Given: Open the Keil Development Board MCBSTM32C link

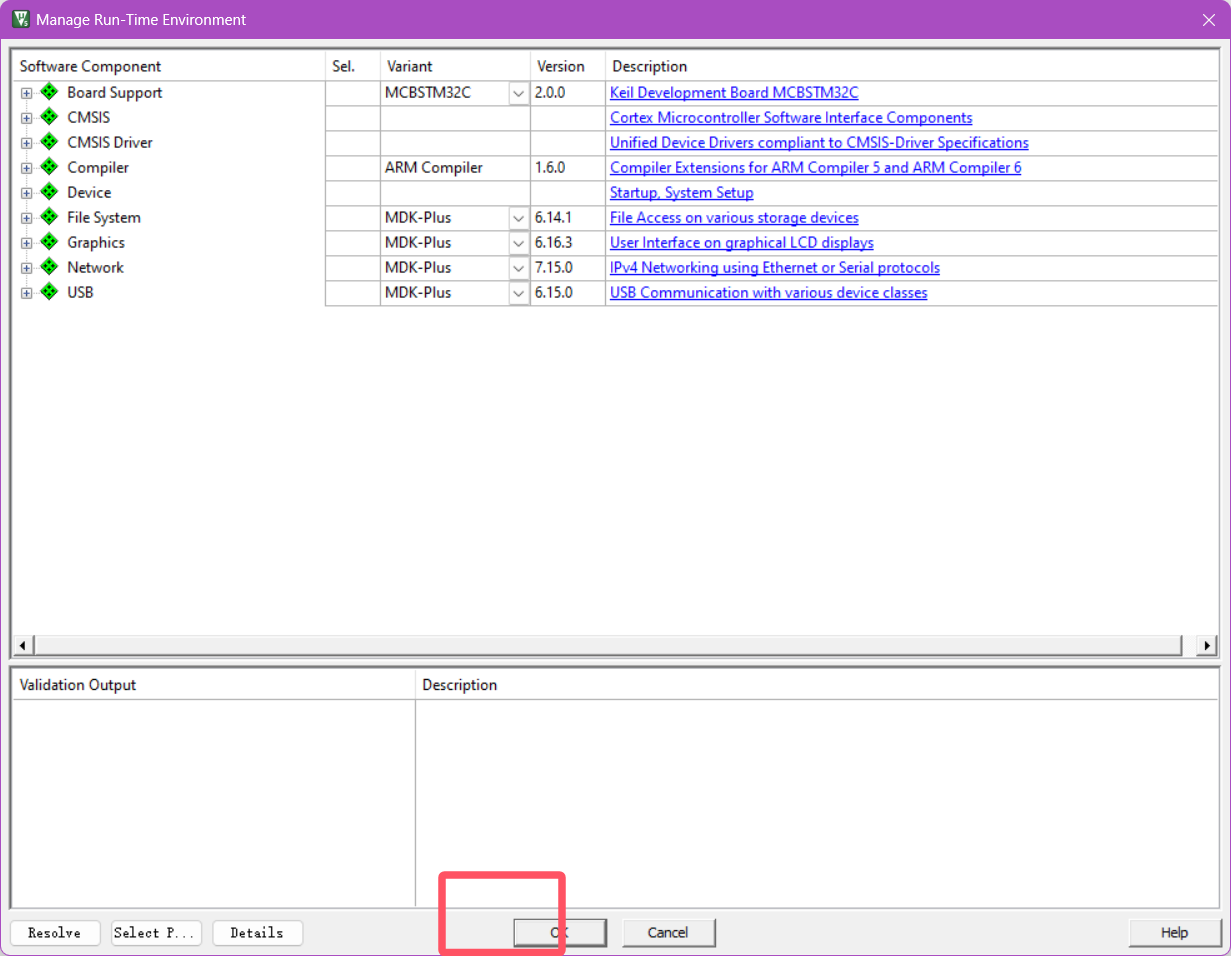Looking at the screenshot, I should (x=734, y=92).
